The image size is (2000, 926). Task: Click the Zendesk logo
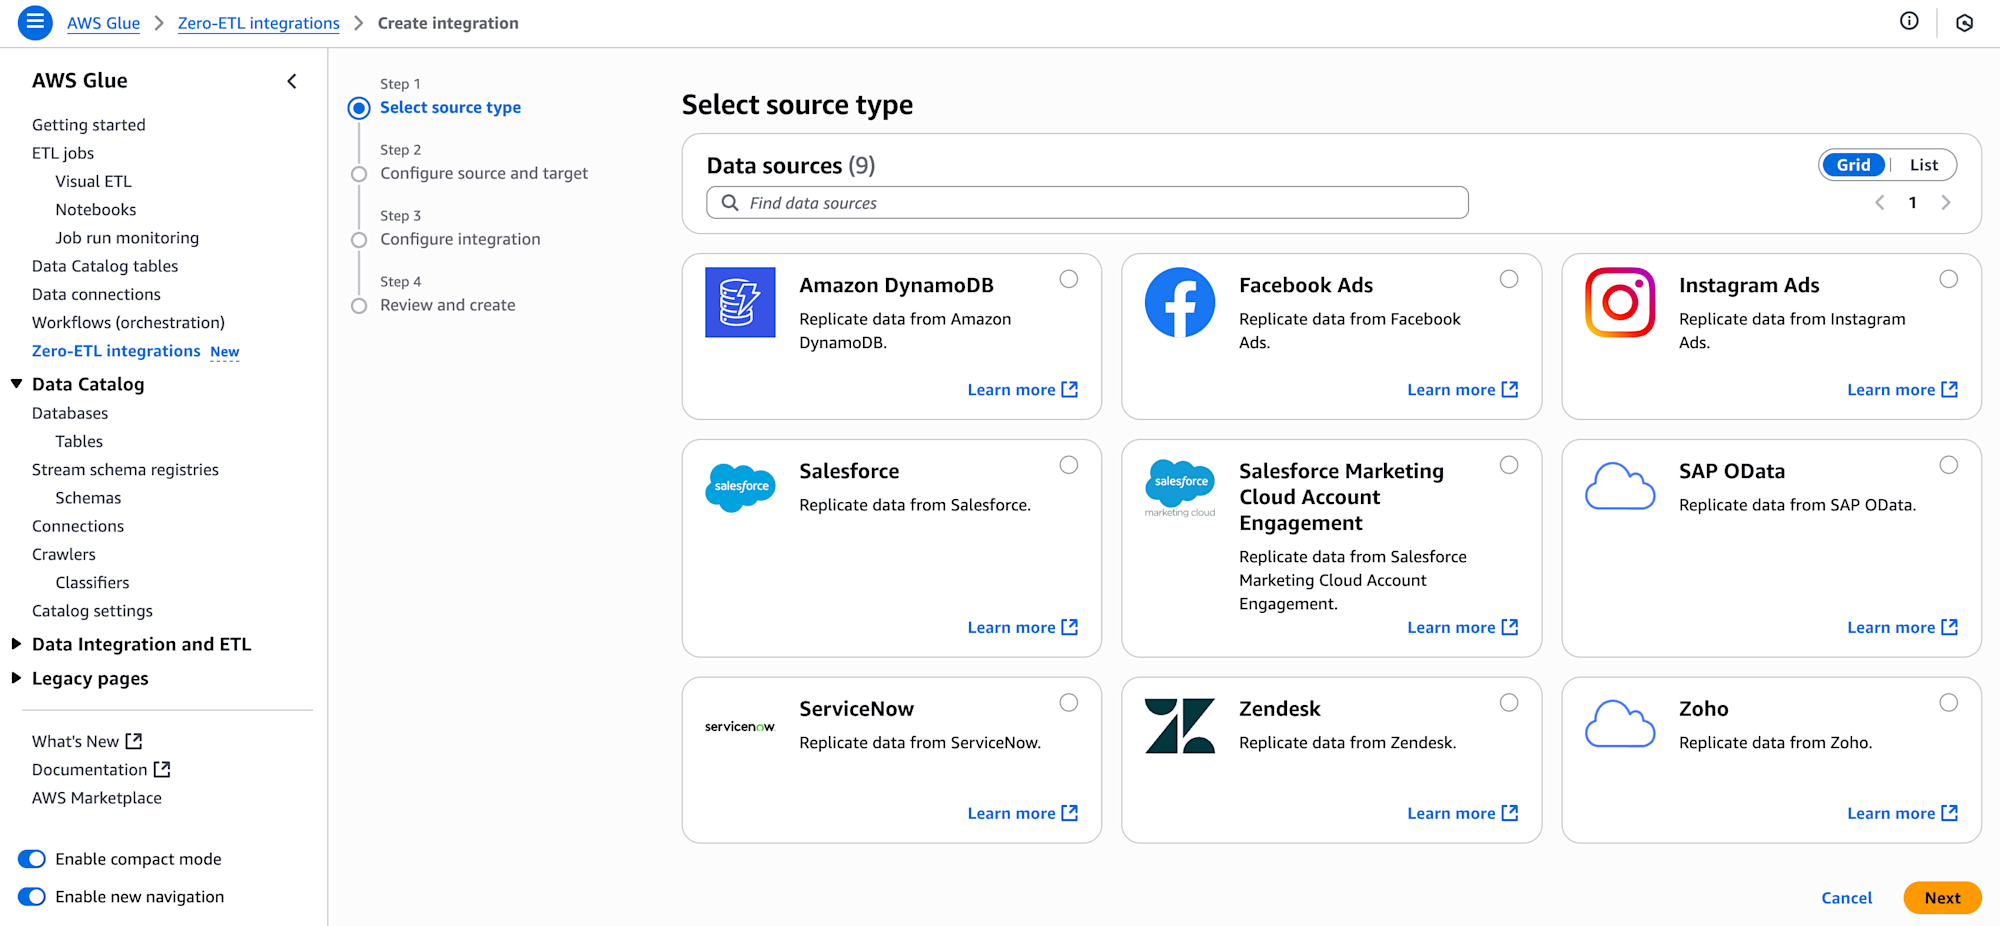(1180, 726)
